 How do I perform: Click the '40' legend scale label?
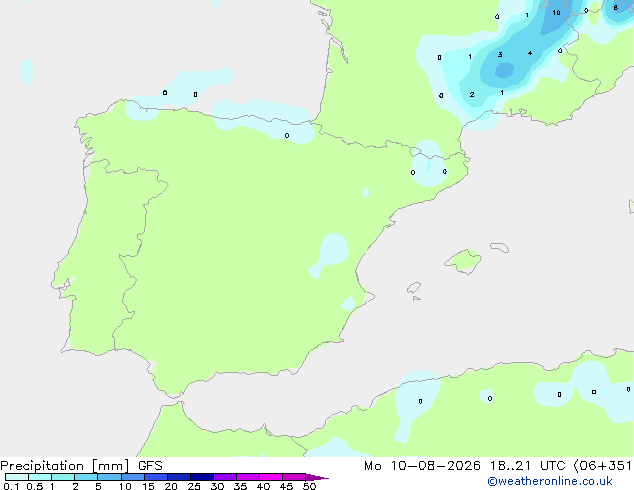pos(263,486)
